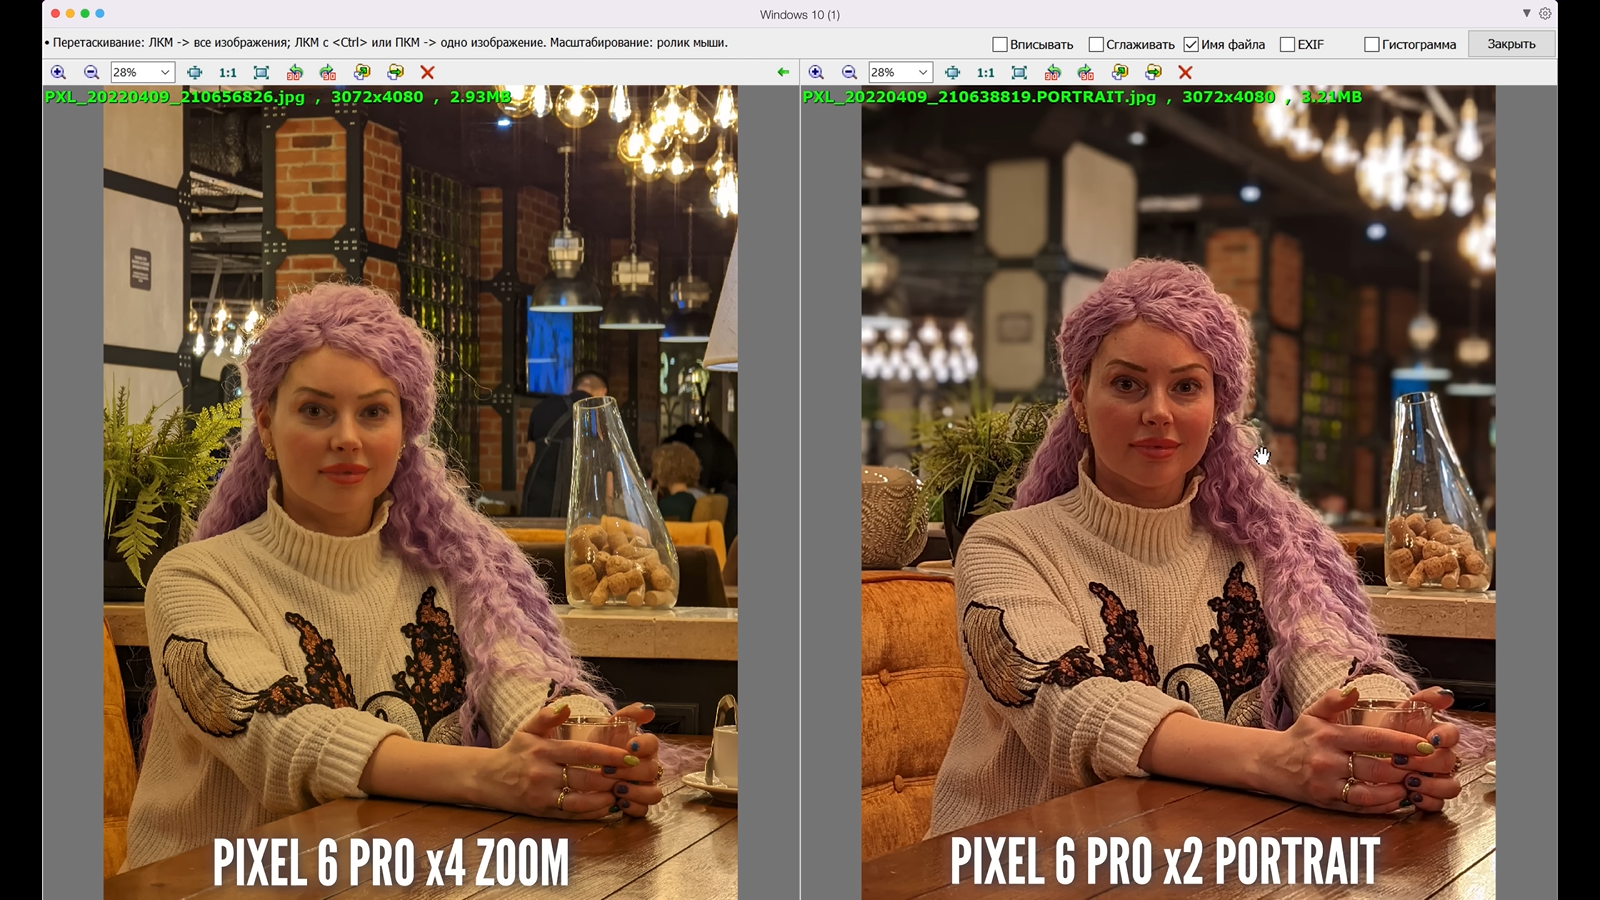Viewport: 1600px width, 900px height.
Task: Center the x4 ZOOM image in its pane
Action: pyautogui.click(x=194, y=72)
